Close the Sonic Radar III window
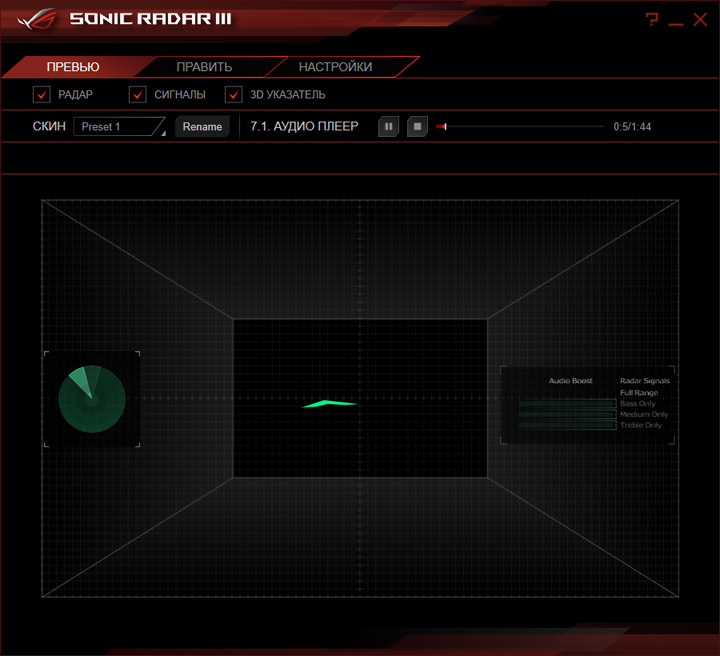This screenshot has height=656, width=720. coord(700,19)
